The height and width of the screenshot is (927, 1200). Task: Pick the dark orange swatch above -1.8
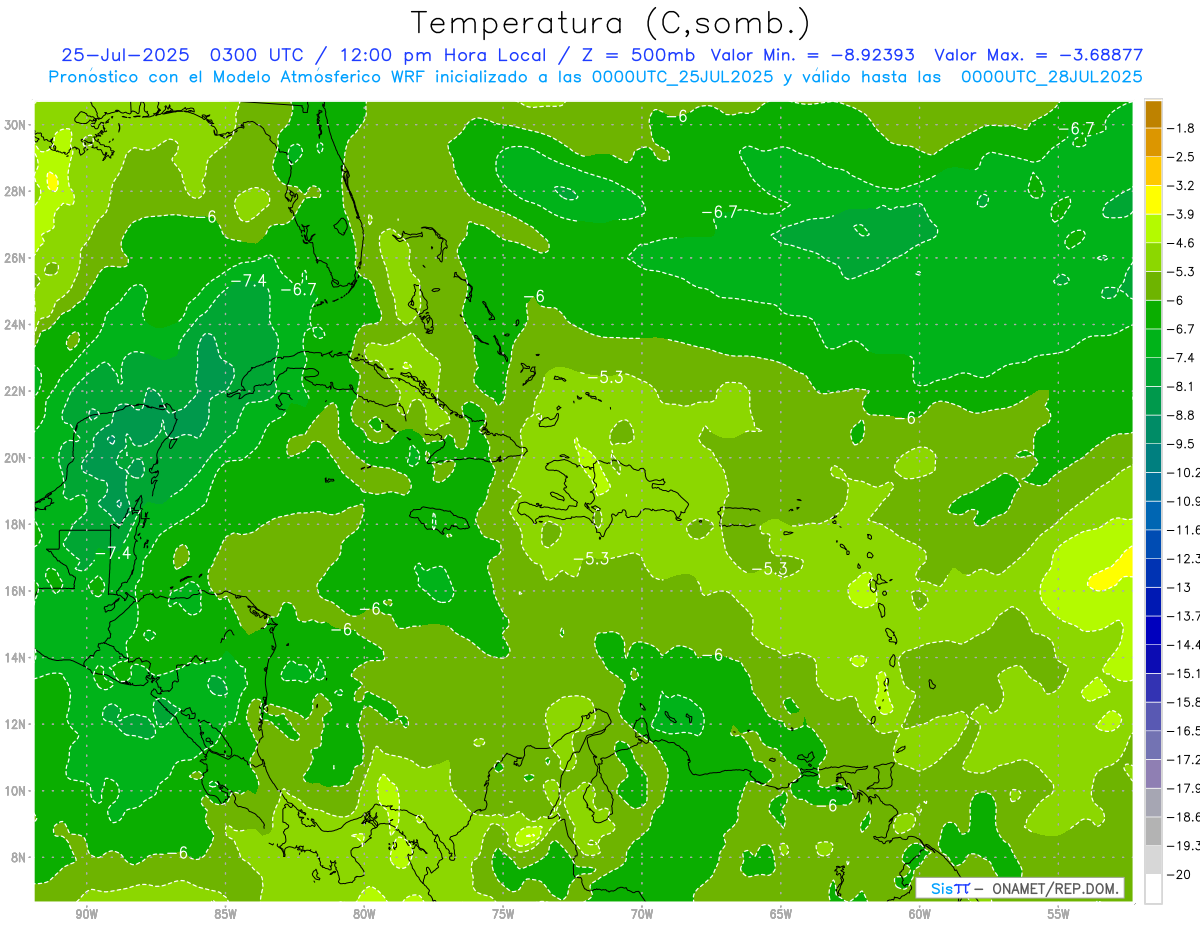pyautogui.click(x=1153, y=114)
